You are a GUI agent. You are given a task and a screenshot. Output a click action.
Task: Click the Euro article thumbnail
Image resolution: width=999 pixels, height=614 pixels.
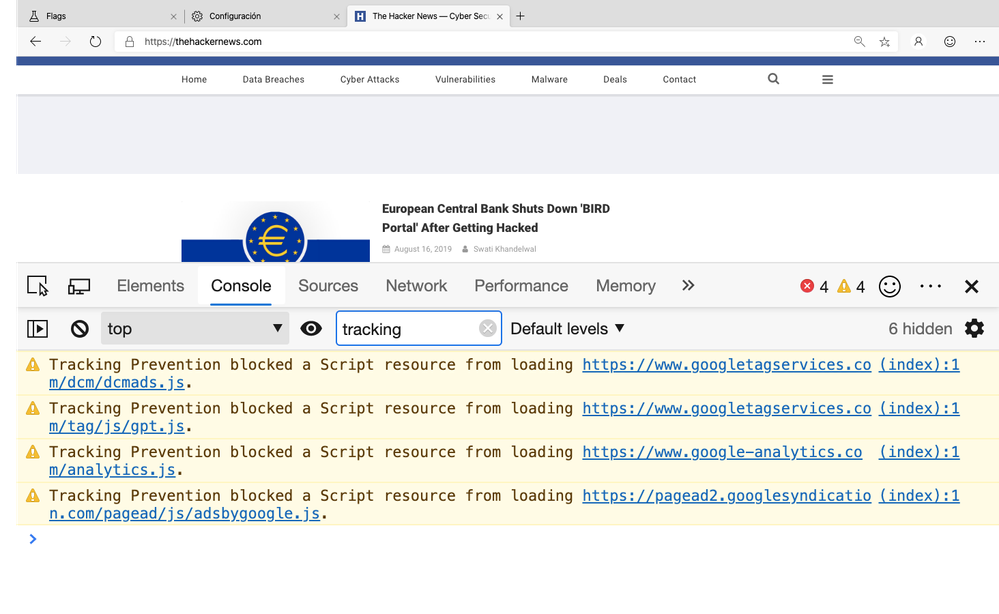[x=275, y=232]
